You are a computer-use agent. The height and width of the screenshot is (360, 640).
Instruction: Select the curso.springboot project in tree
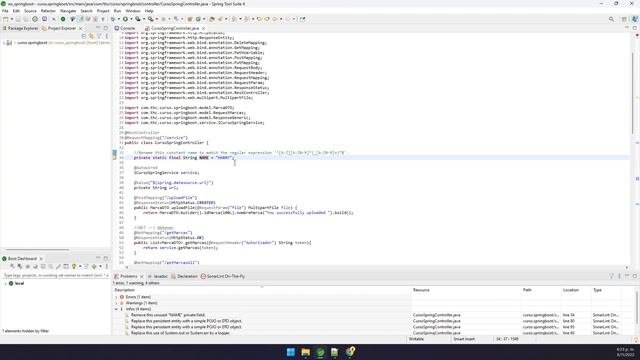pyautogui.click(x=32, y=42)
